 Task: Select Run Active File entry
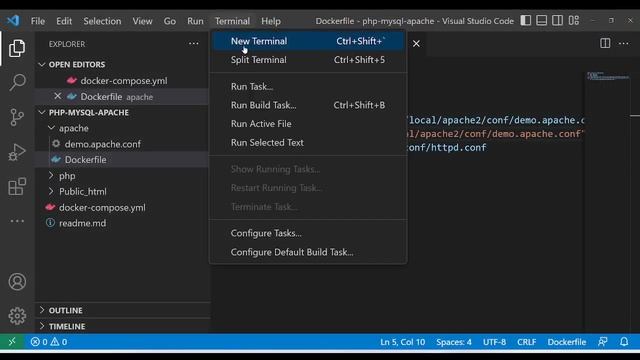308,124
